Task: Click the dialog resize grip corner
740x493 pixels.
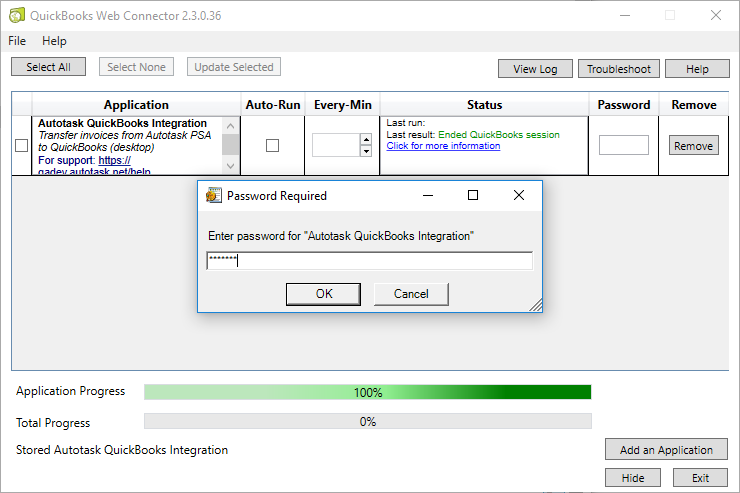Action: [x=536, y=305]
